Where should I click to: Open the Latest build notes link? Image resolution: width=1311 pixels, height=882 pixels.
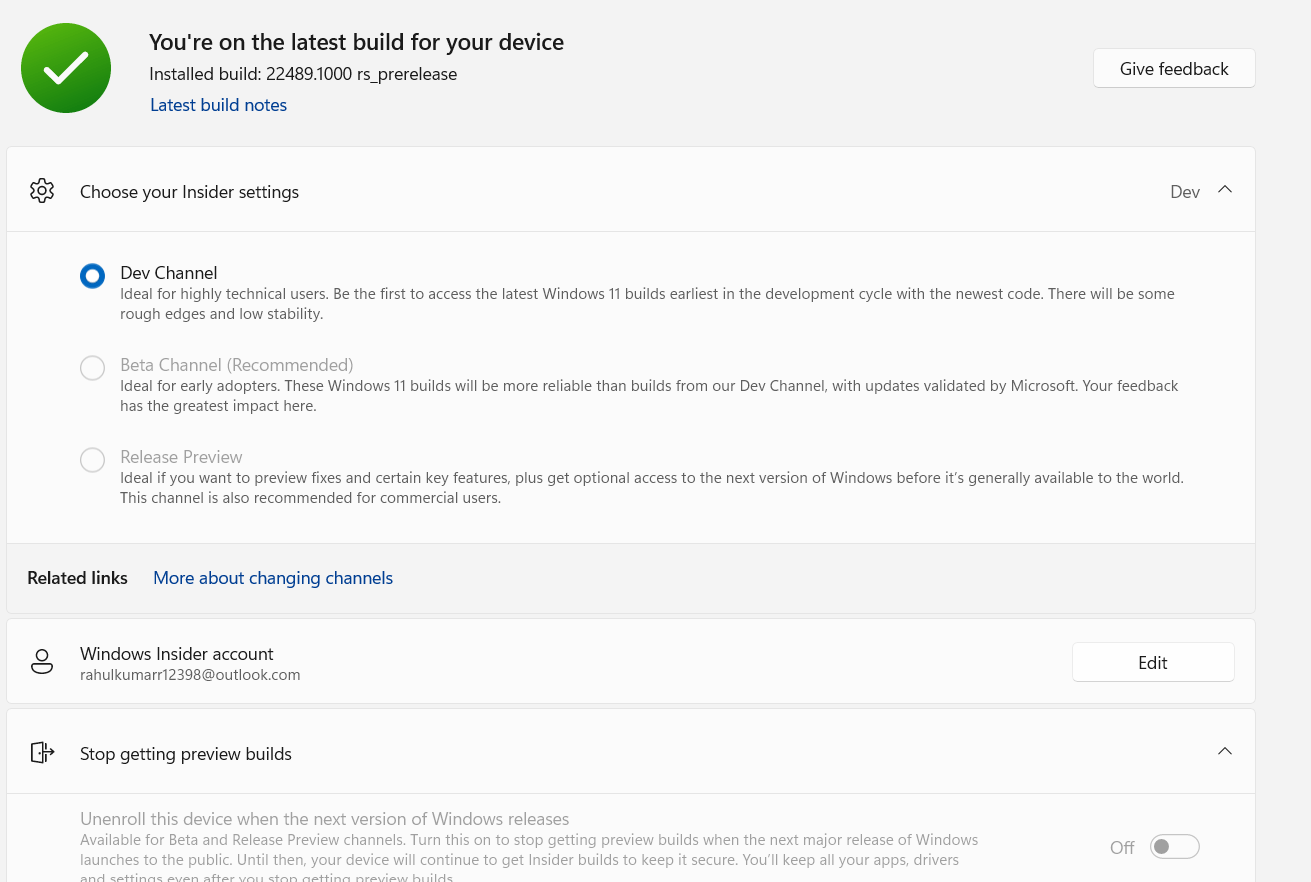click(218, 105)
